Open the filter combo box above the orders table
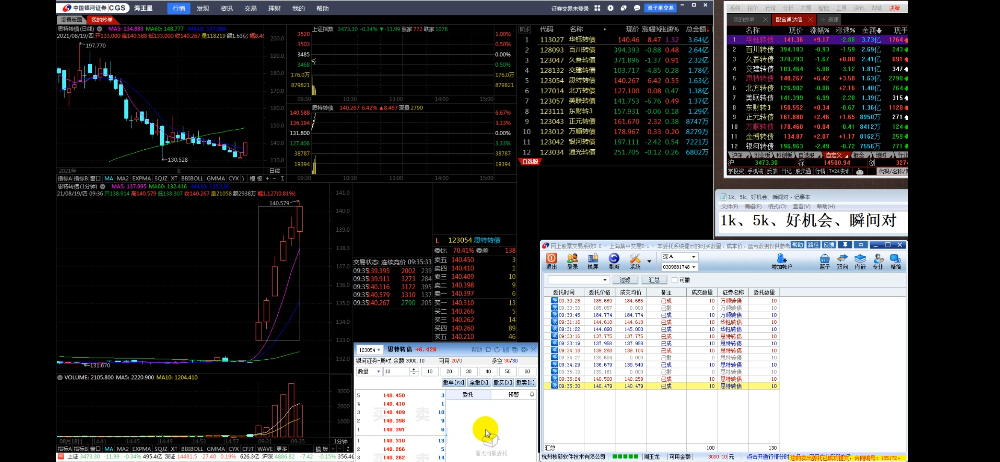 pyautogui.click(x=578, y=279)
